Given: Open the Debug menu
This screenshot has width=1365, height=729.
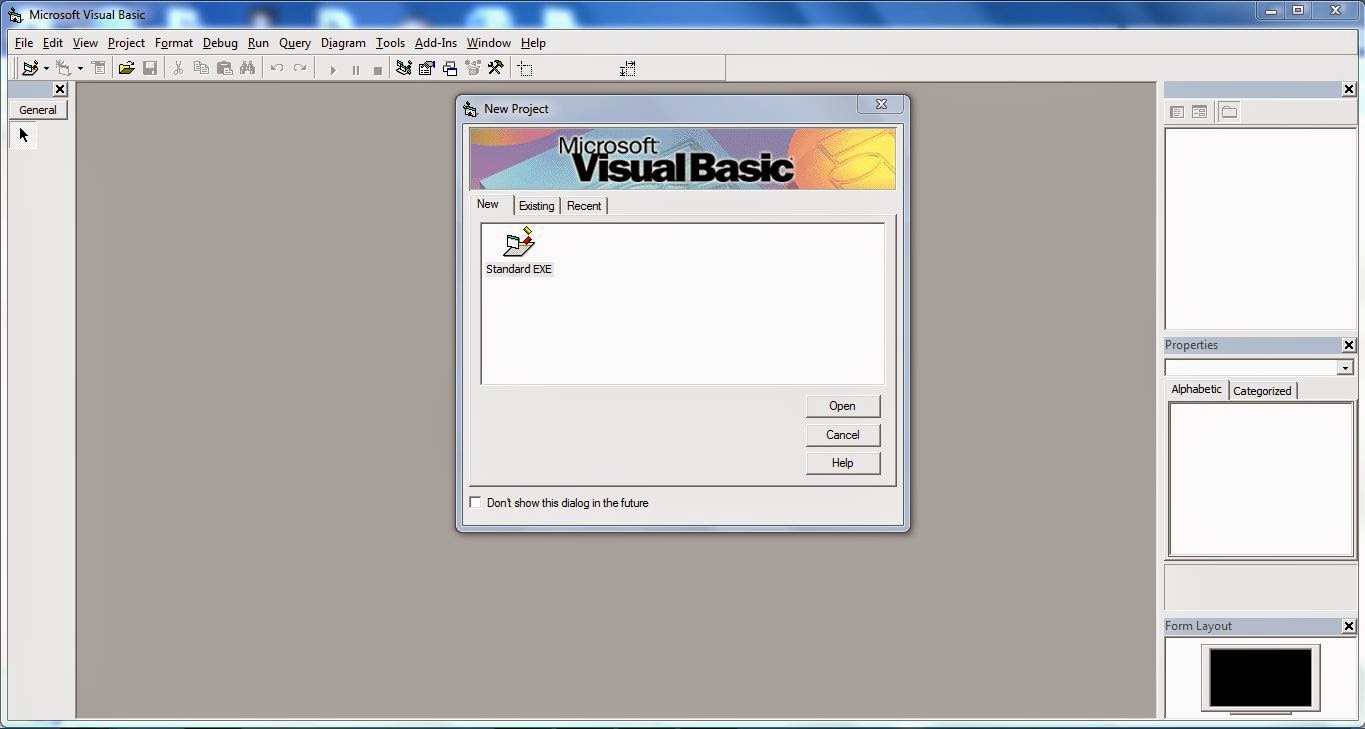Looking at the screenshot, I should tap(220, 43).
